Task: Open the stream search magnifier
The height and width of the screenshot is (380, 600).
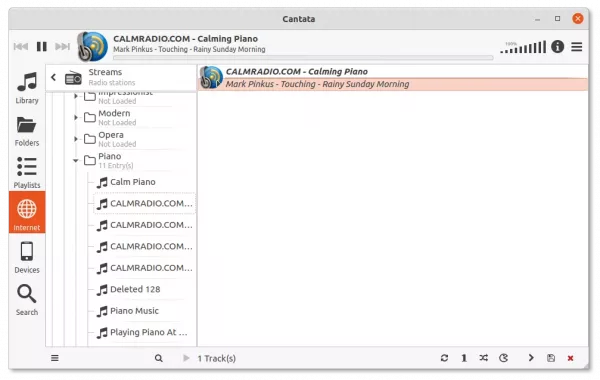Action: point(158,358)
